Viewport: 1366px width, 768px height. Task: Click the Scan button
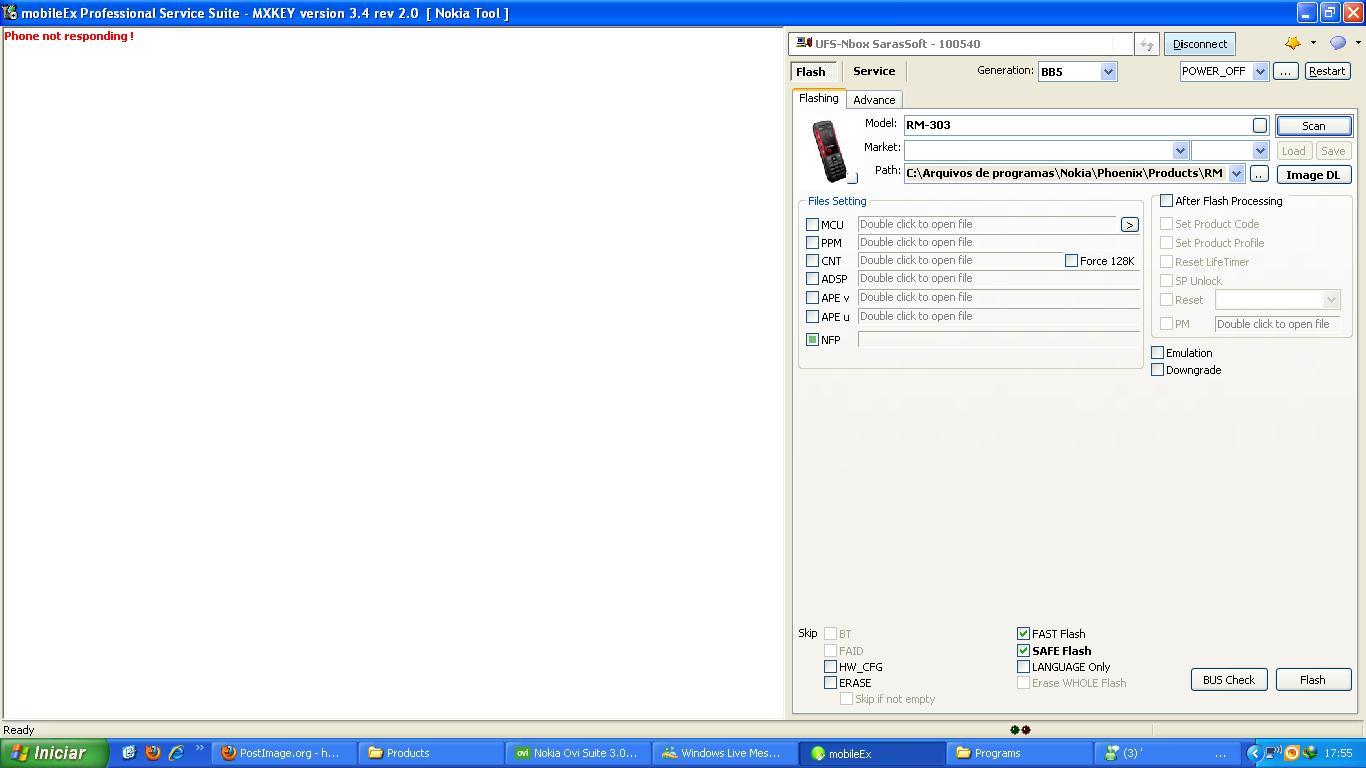click(1313, 126)
